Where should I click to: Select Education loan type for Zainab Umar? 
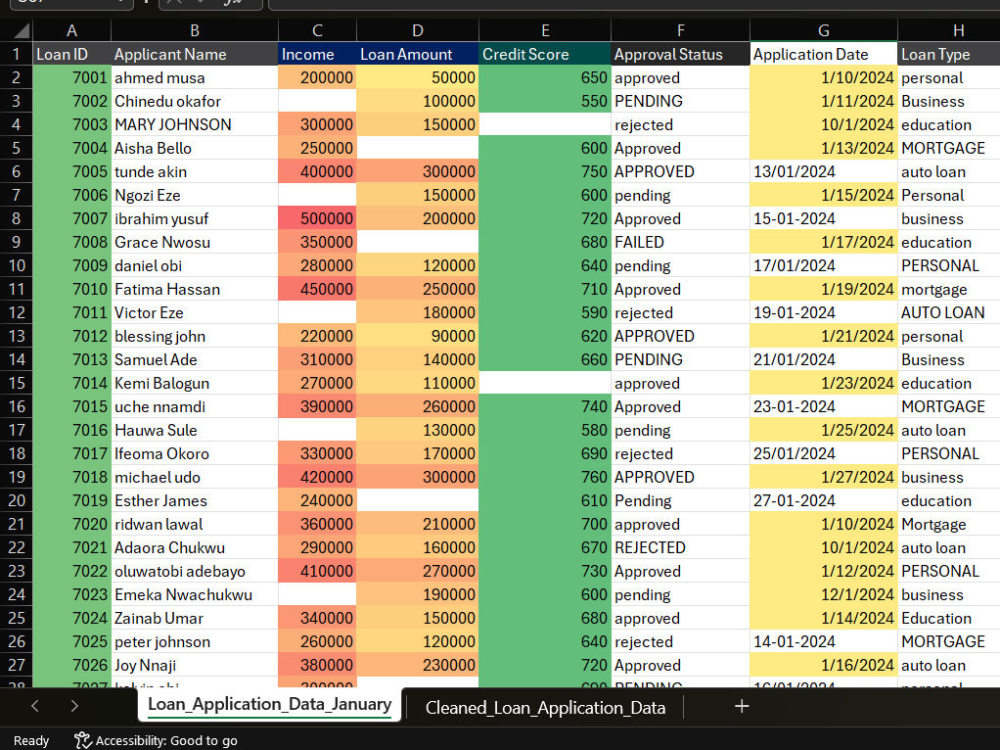pyautogui.click(x=949, y=618)
